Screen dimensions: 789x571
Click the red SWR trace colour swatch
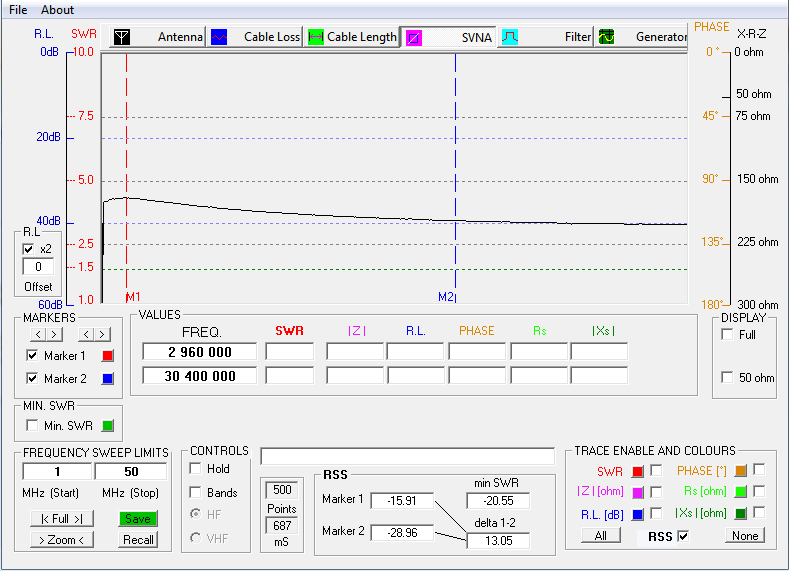[637, 471]
